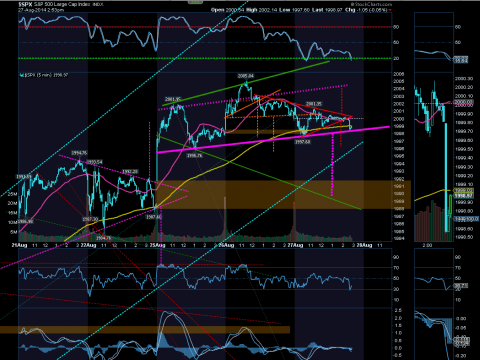Click the 20M volume axis label
Image resolution: width=480 pixels, height=360 pixels.
[12, 203]
